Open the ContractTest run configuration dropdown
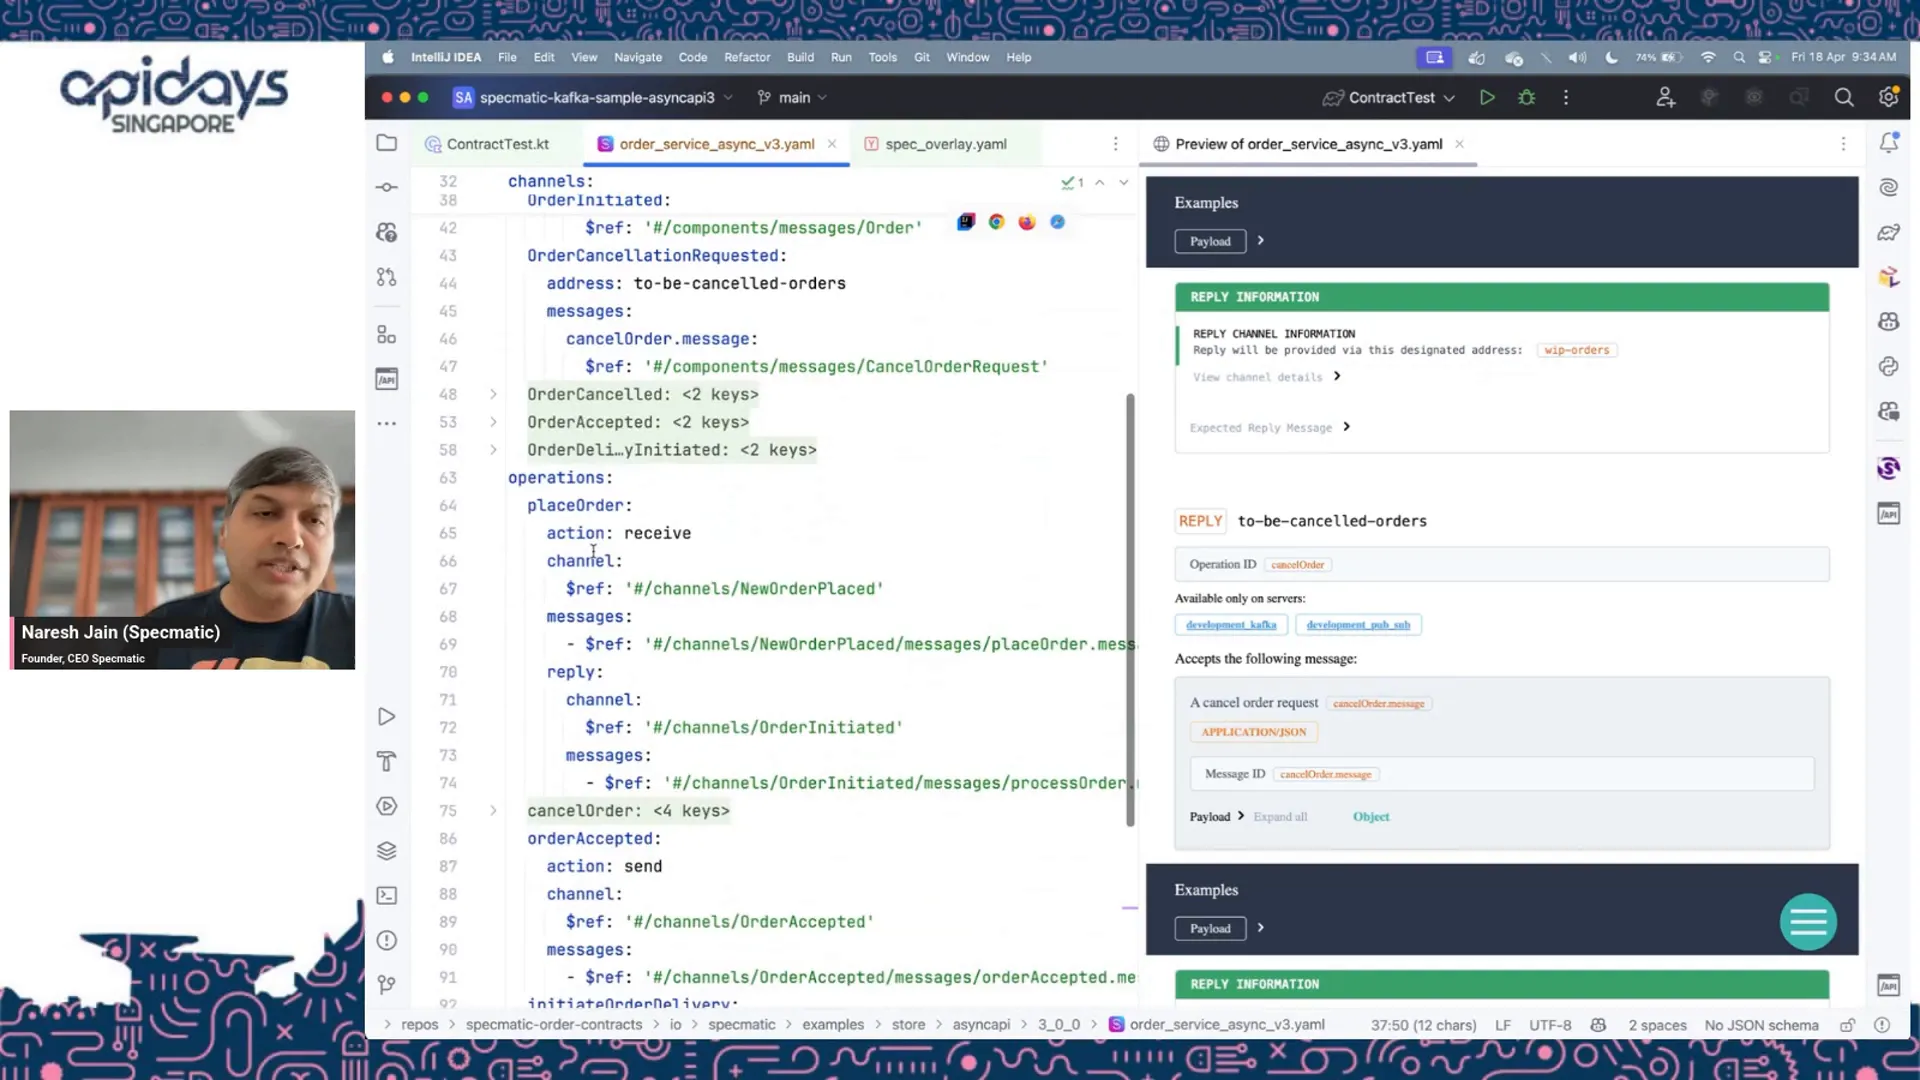 pos(1389,97)
